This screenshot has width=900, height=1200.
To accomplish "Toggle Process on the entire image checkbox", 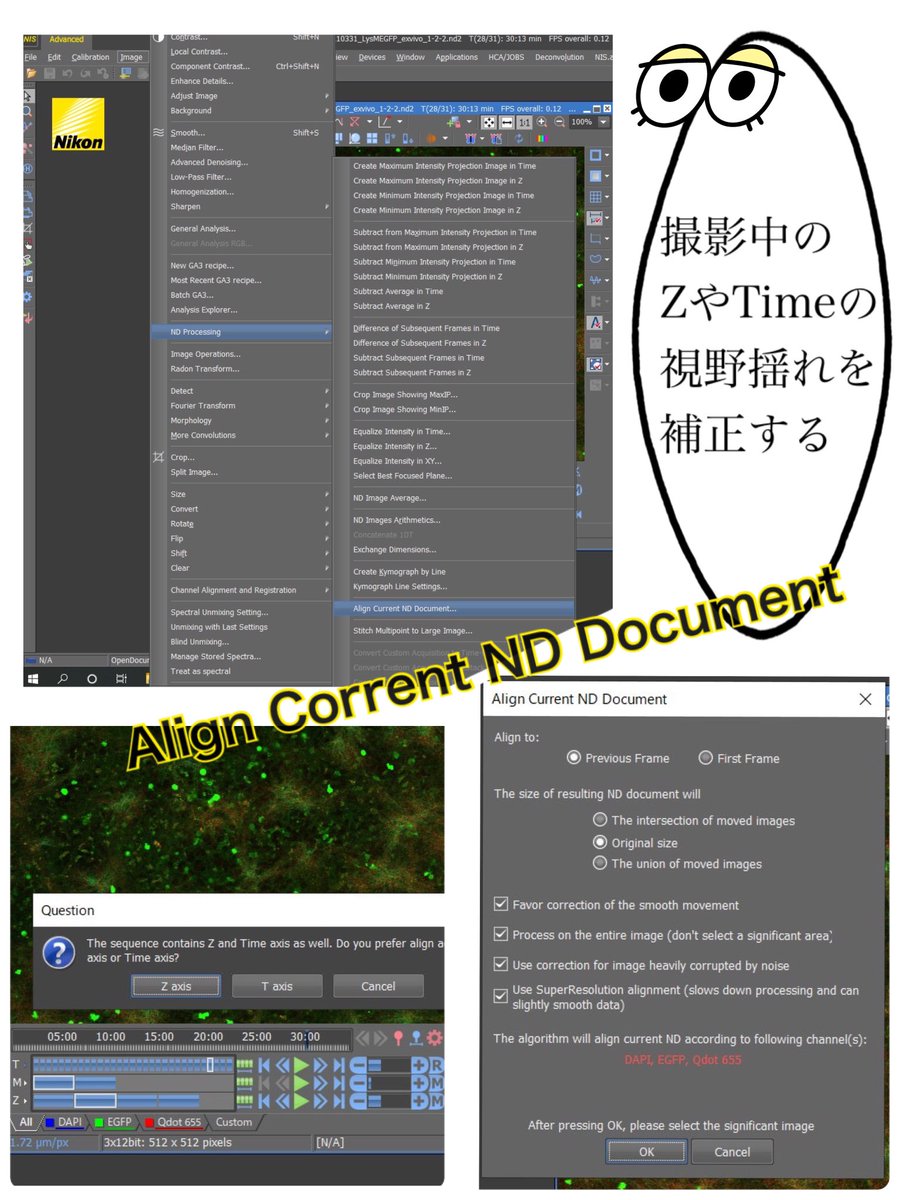I will click(x=501, y=935).
